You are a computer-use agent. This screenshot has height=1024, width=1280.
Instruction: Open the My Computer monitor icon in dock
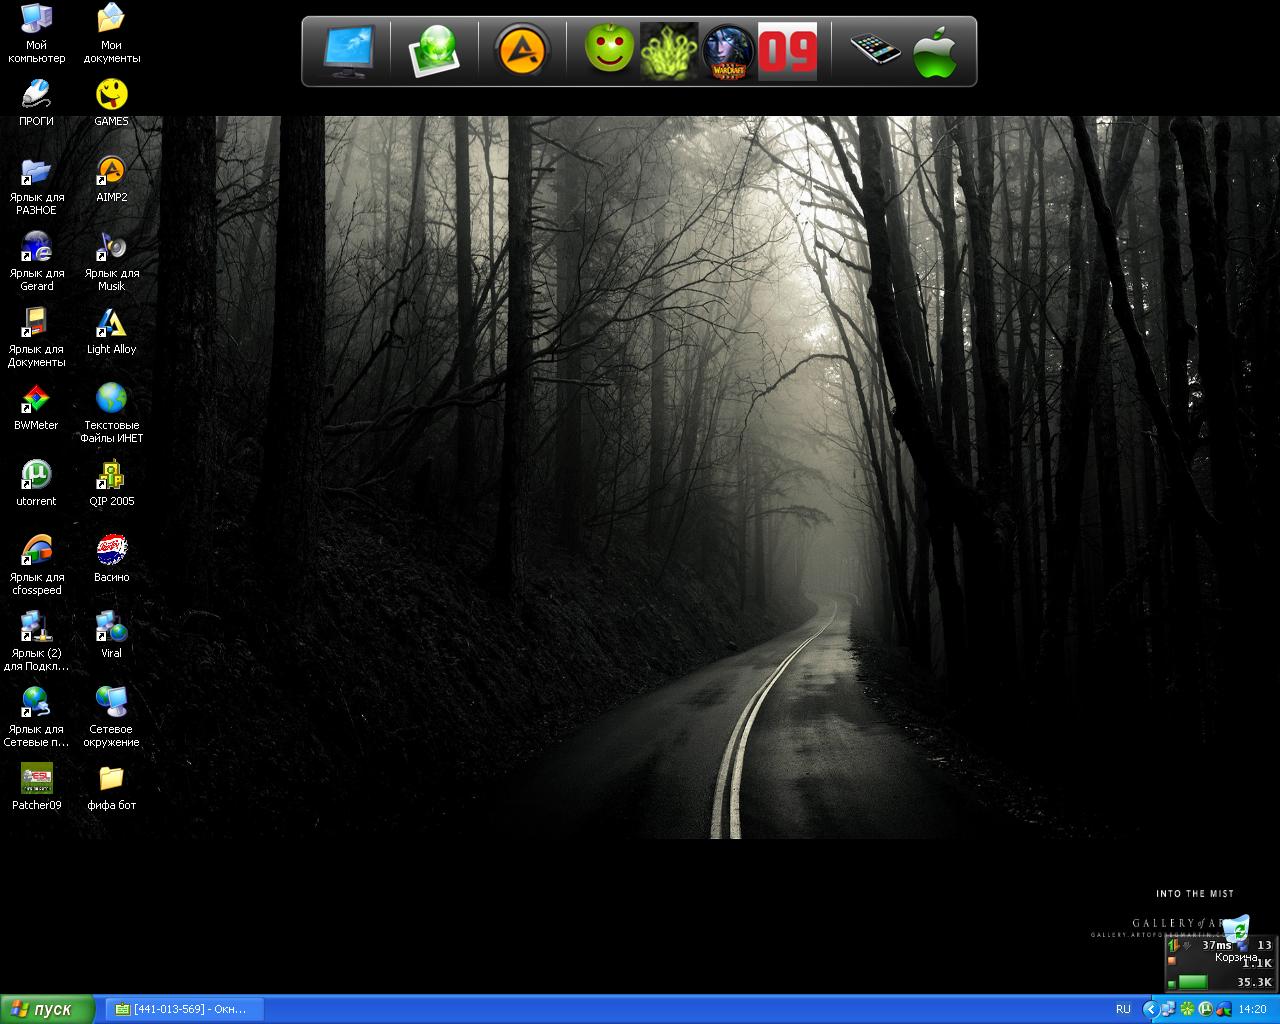click(x=349, y=51)
